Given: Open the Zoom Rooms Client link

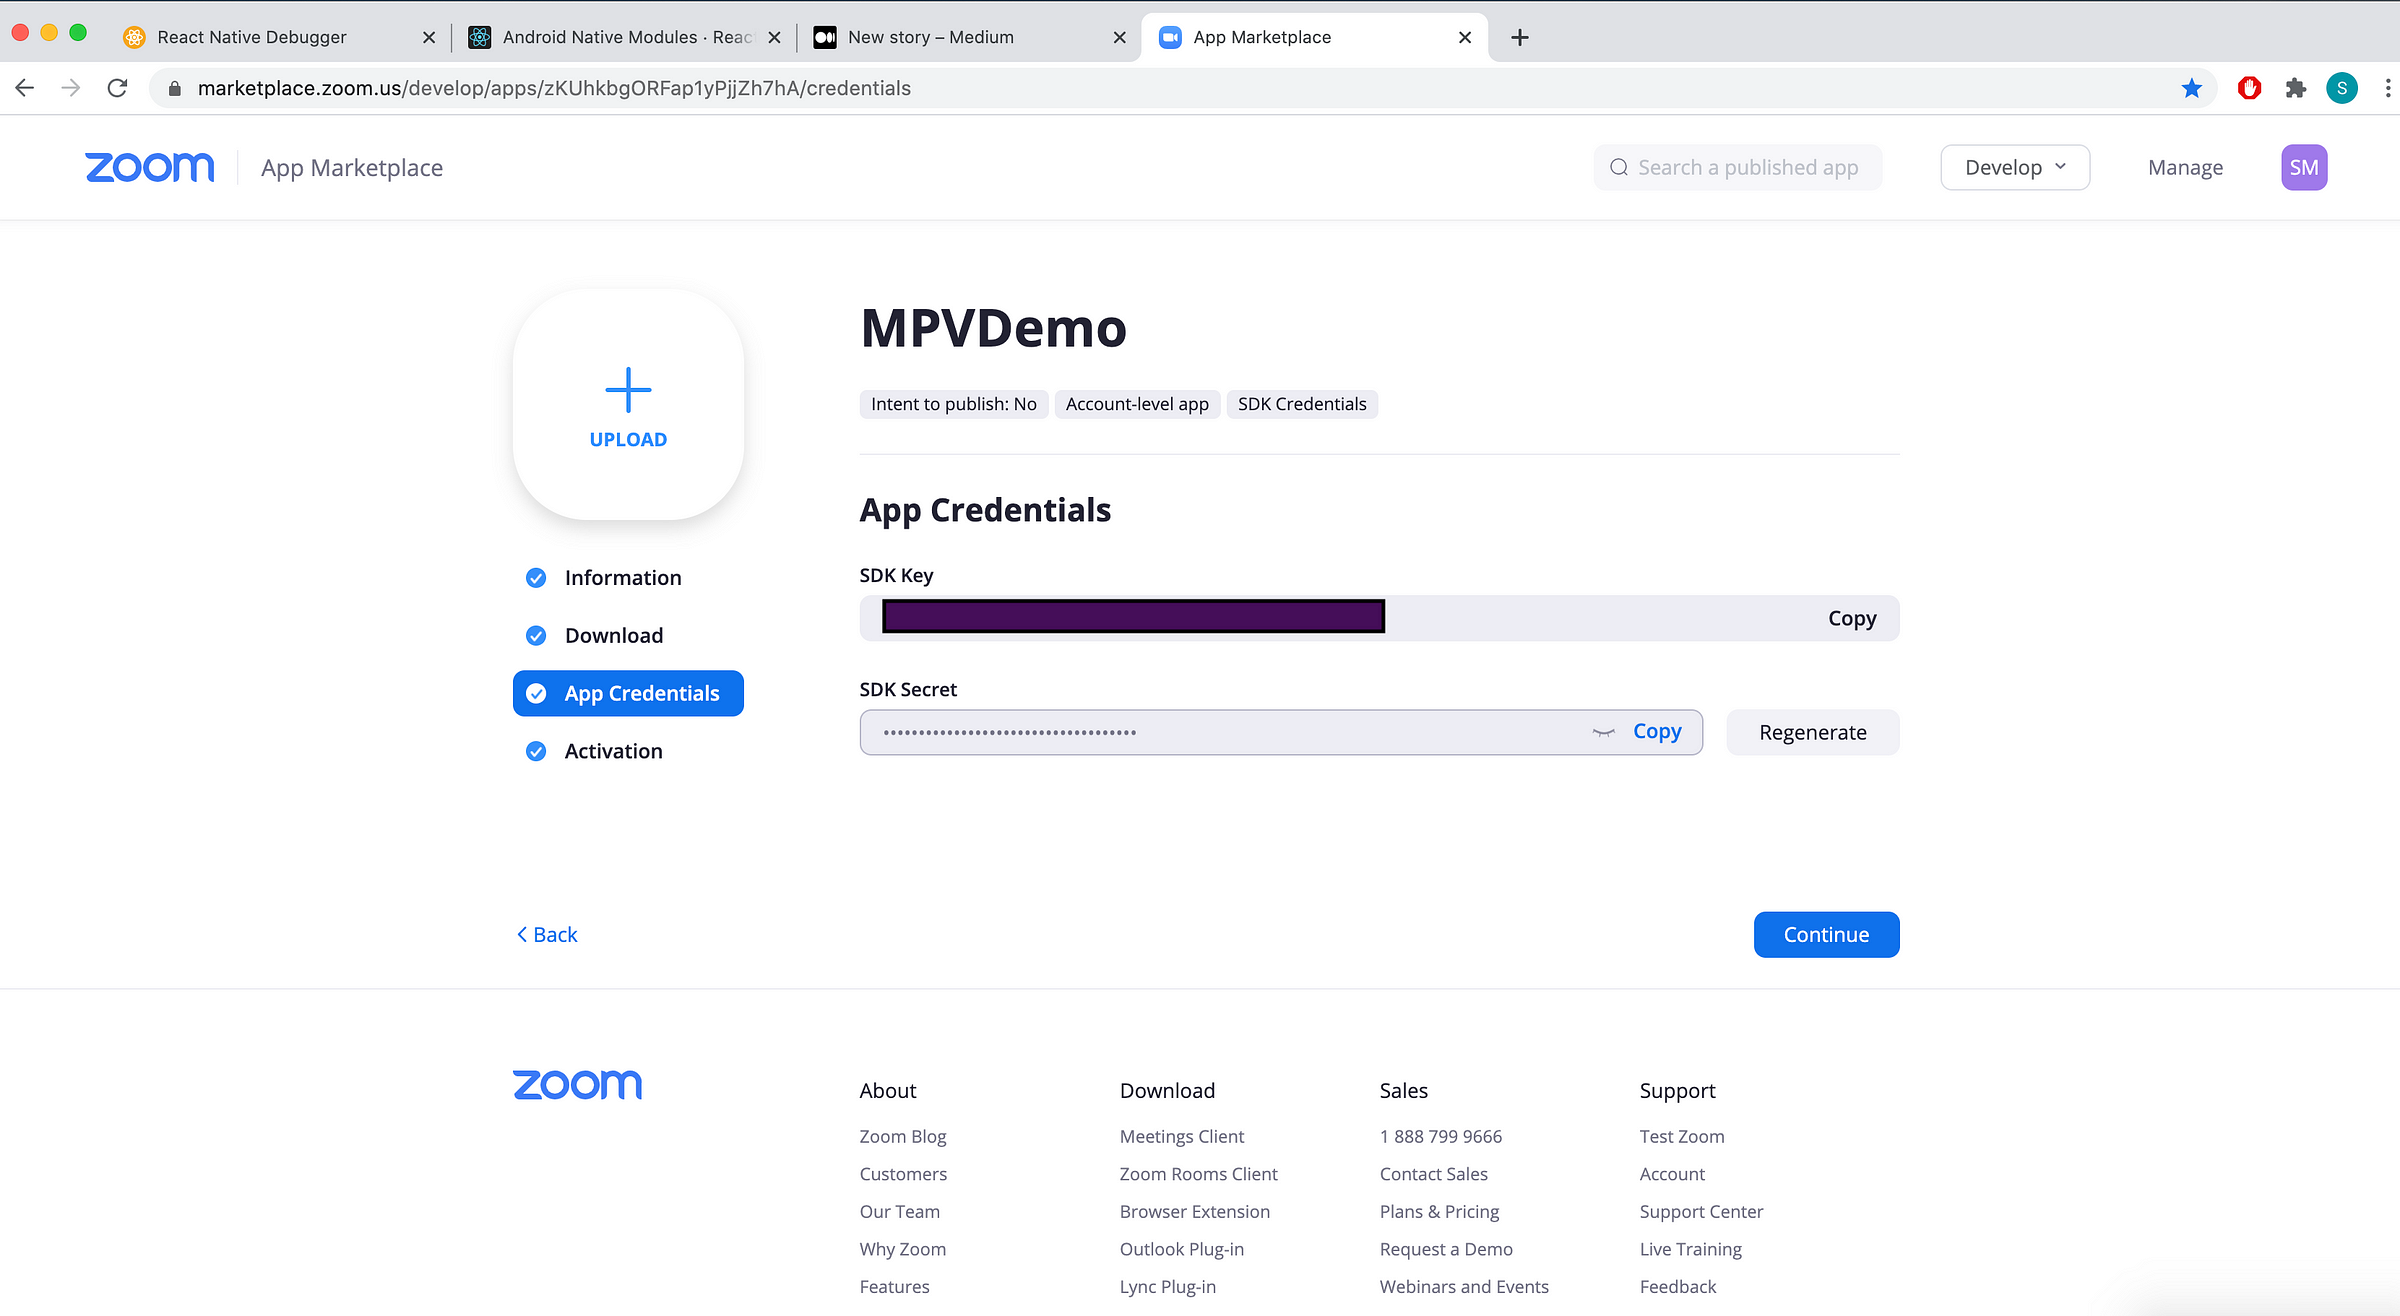Looking at the screenshot, I should [1199, 1173].
